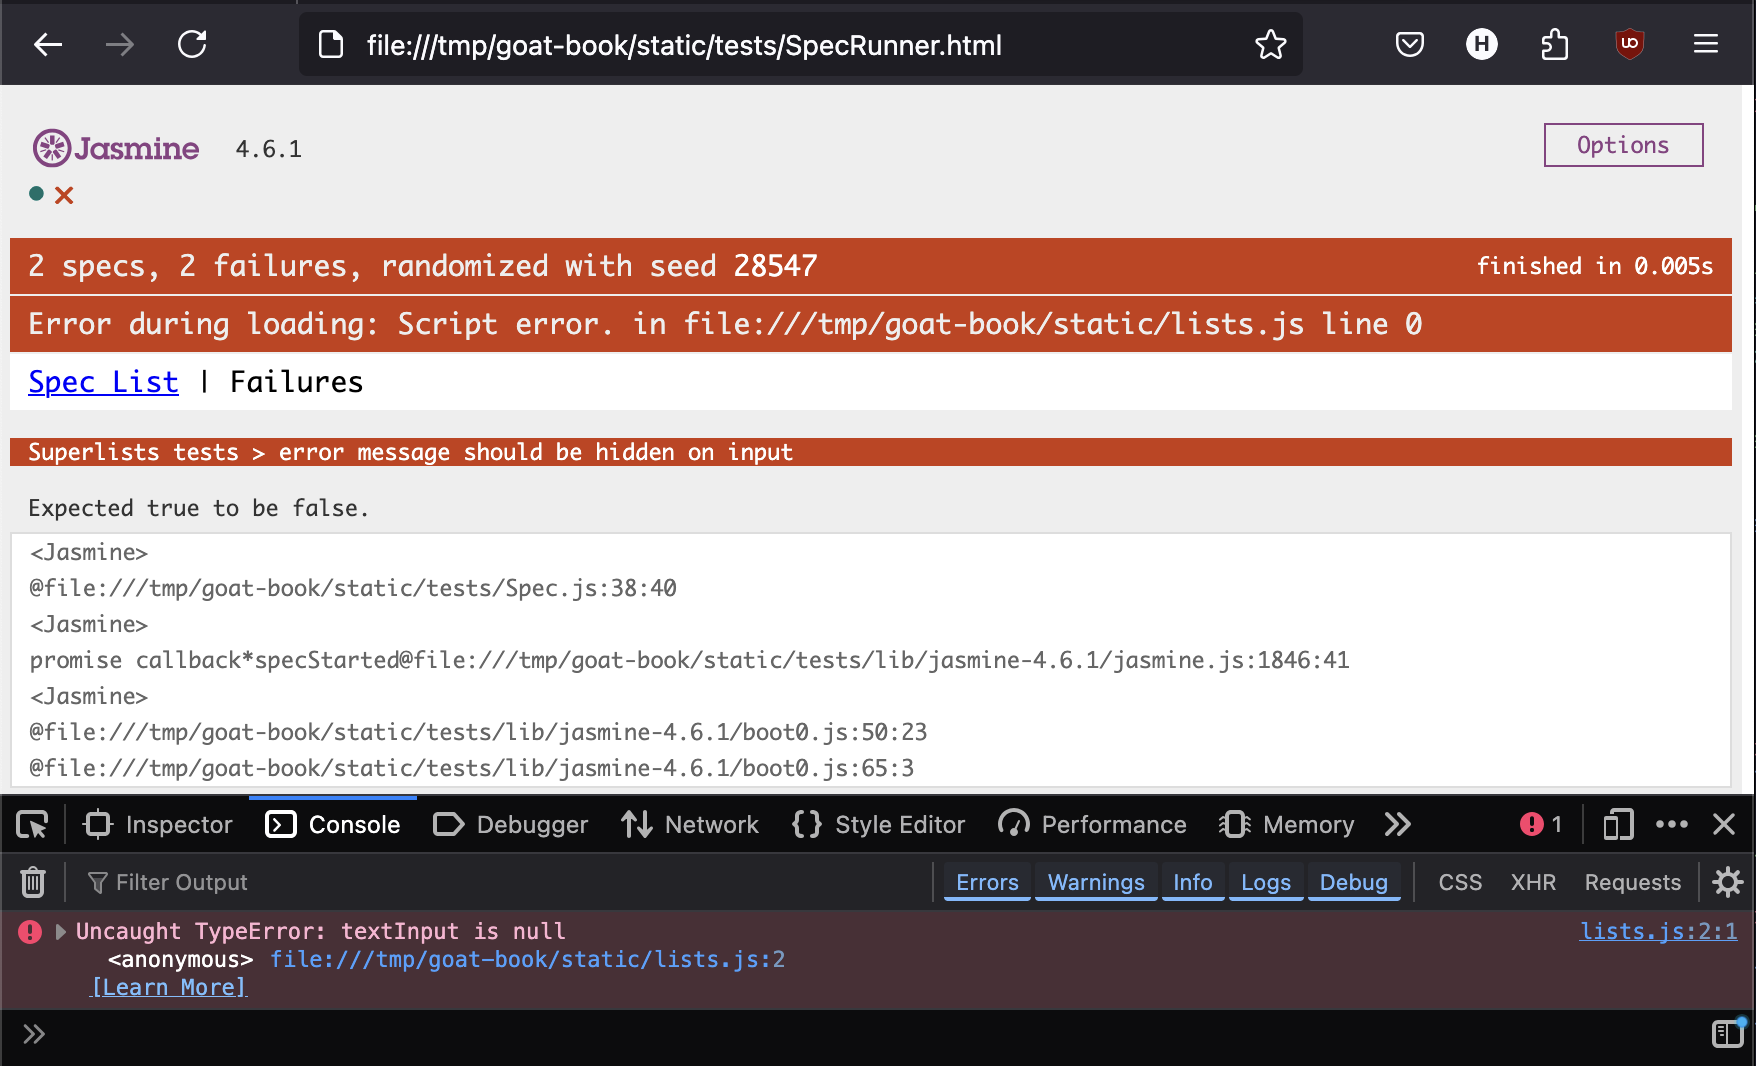Click the error count badge

point(1541,824)
